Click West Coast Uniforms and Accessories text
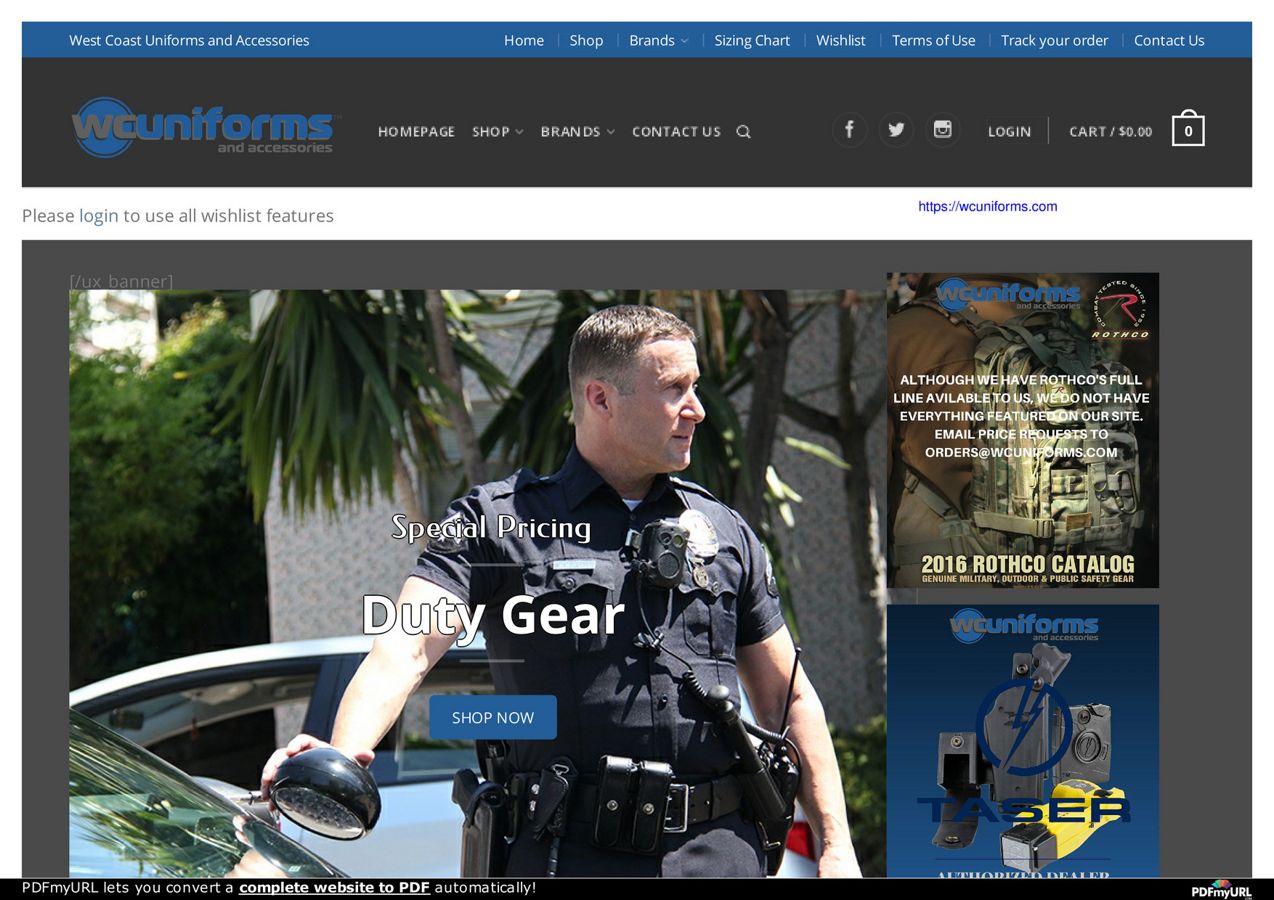 189,40
